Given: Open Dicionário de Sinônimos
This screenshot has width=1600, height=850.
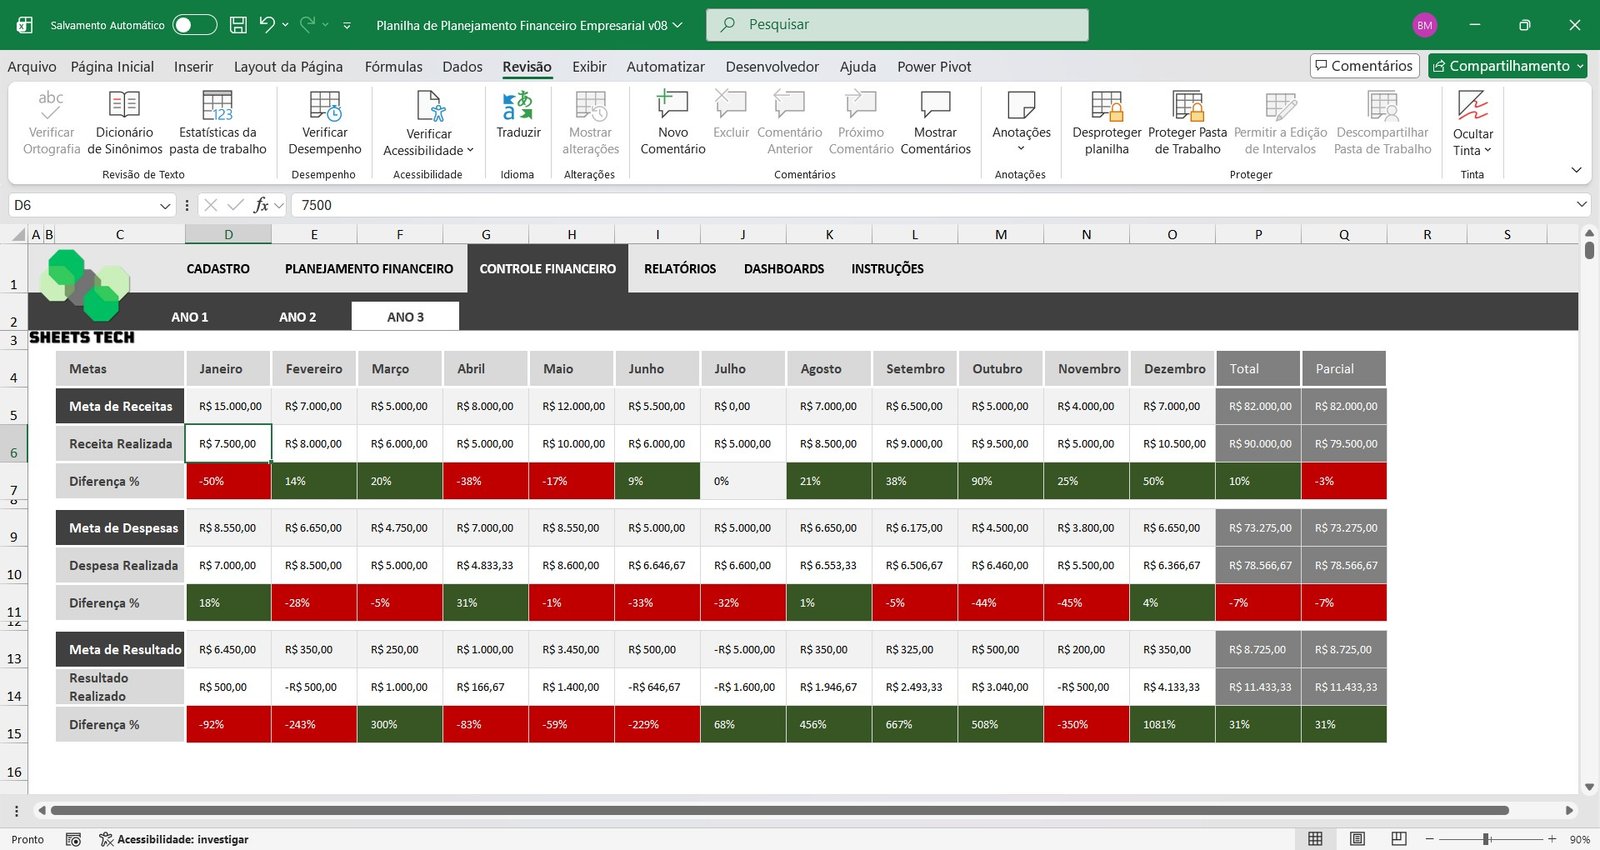Looking at the screenshot, I should (124, 106).
